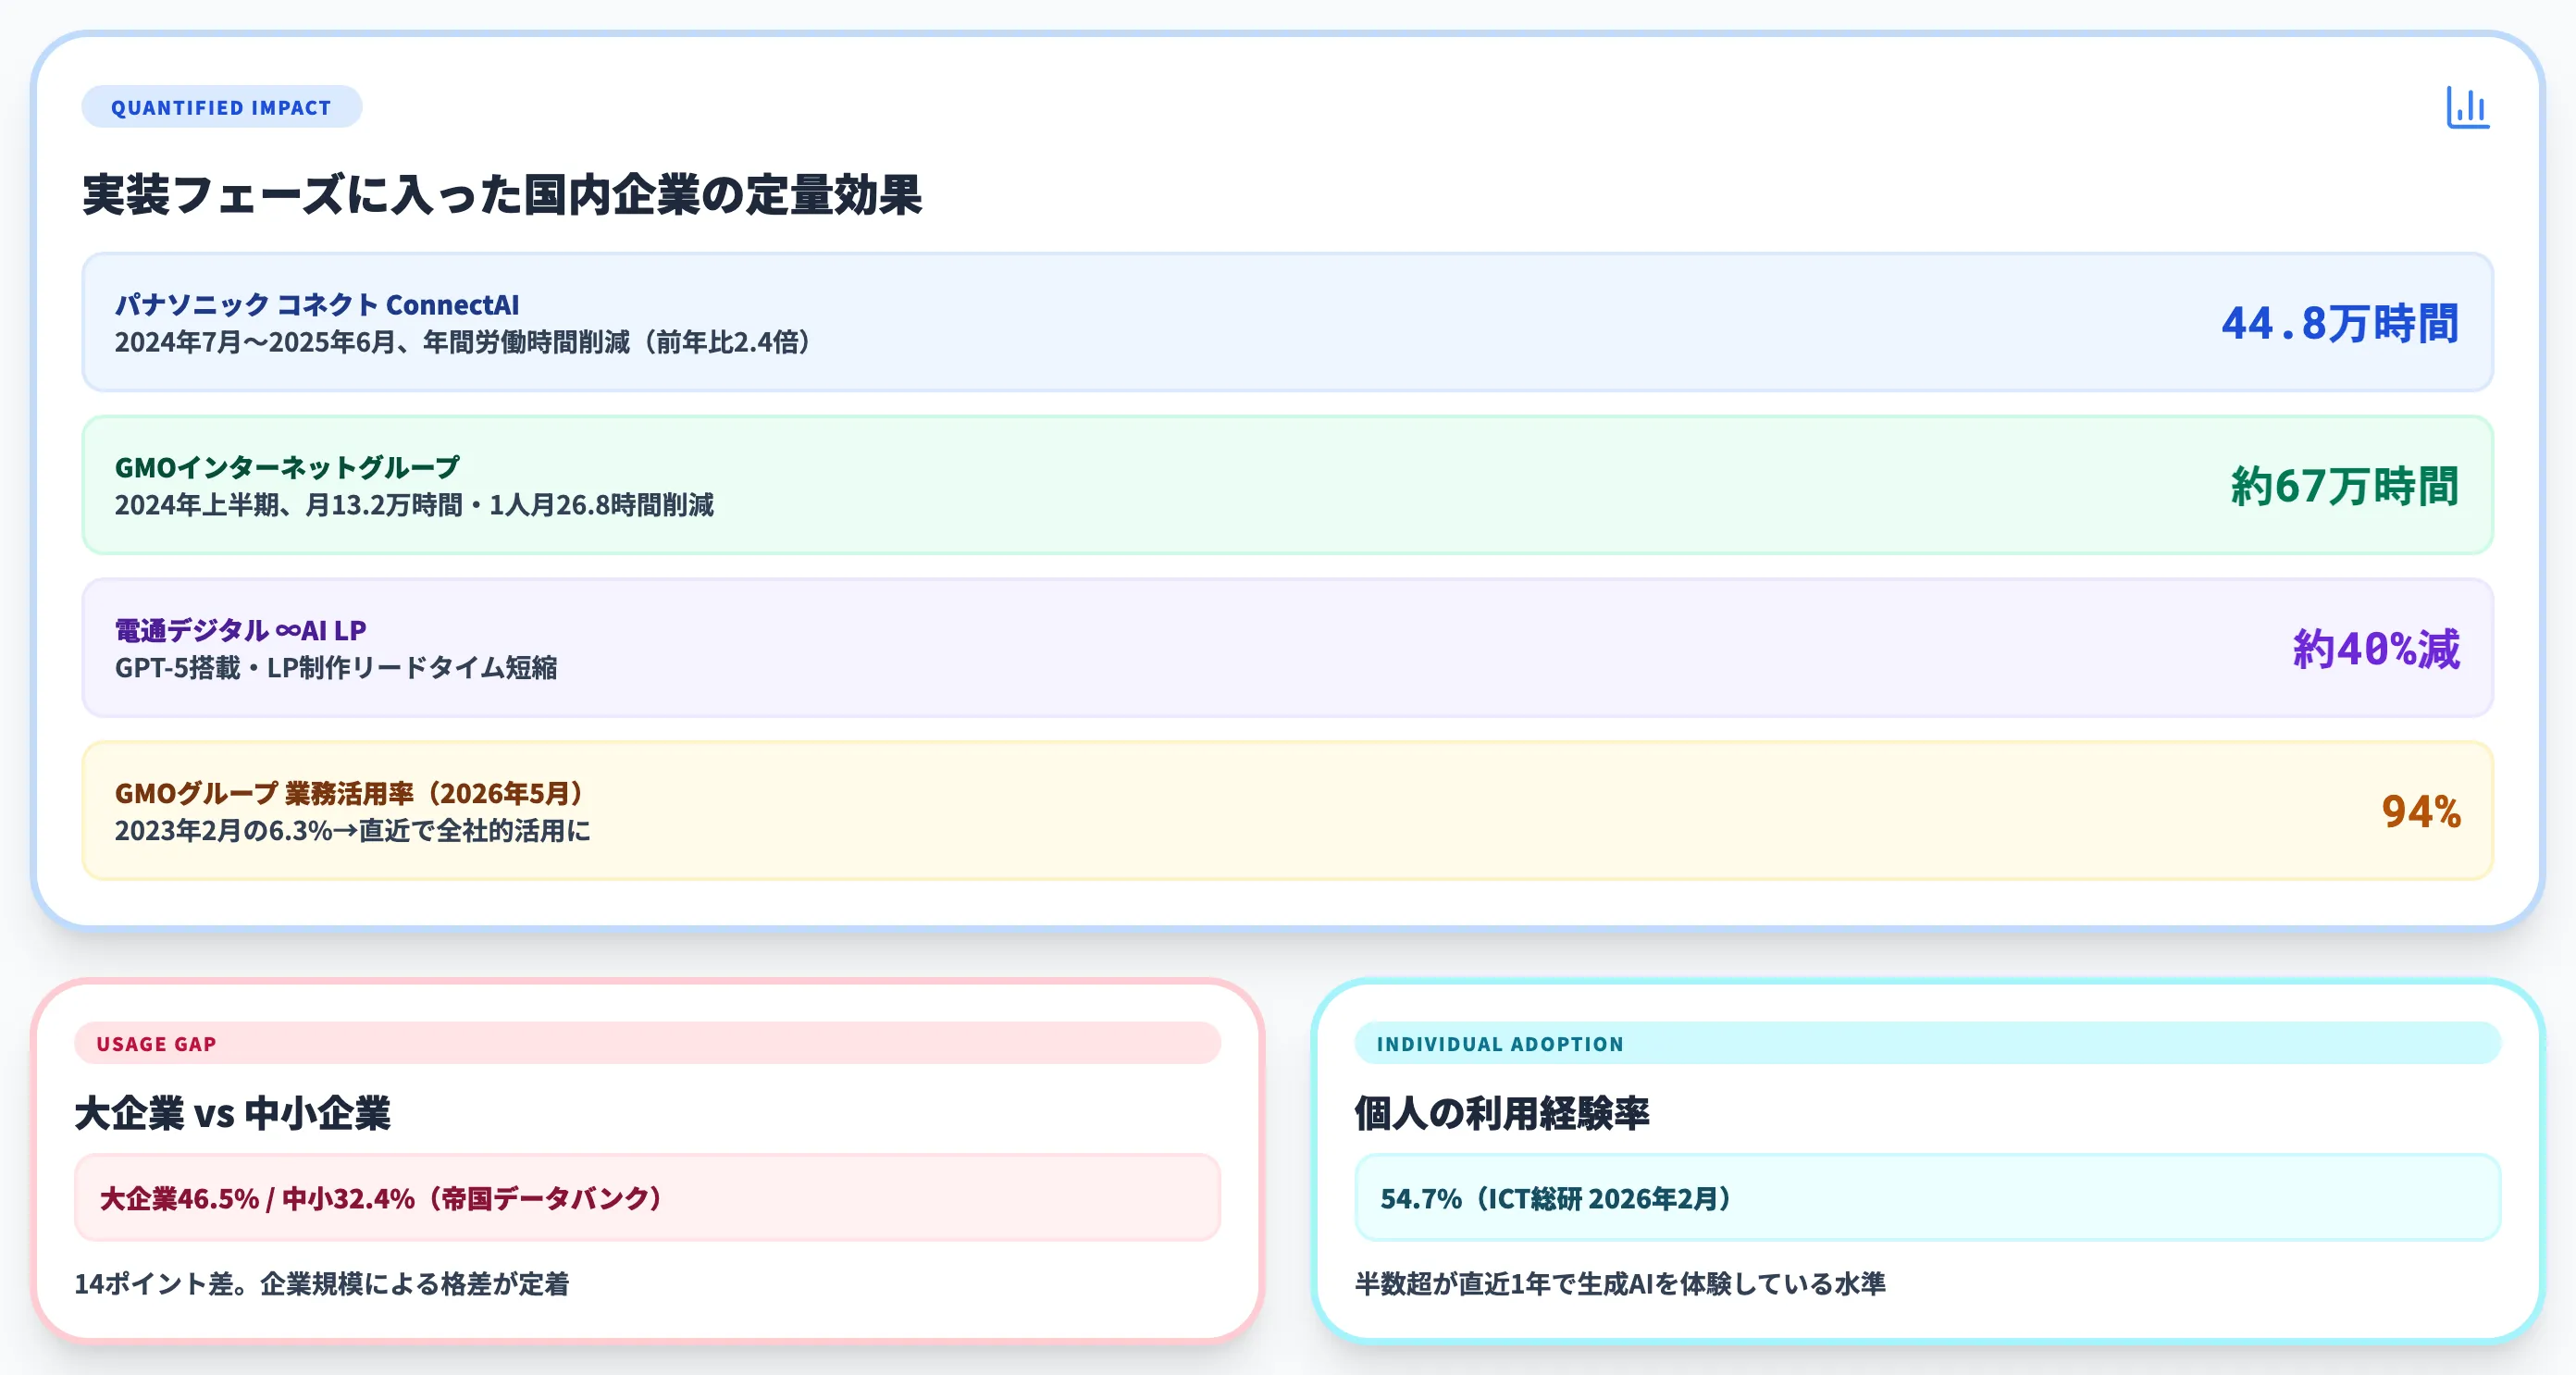This screenshot has width=2576, height=1375.
Task: Select the GMOグループ 業務活用率 row
Action: (x=1287, y=811)
